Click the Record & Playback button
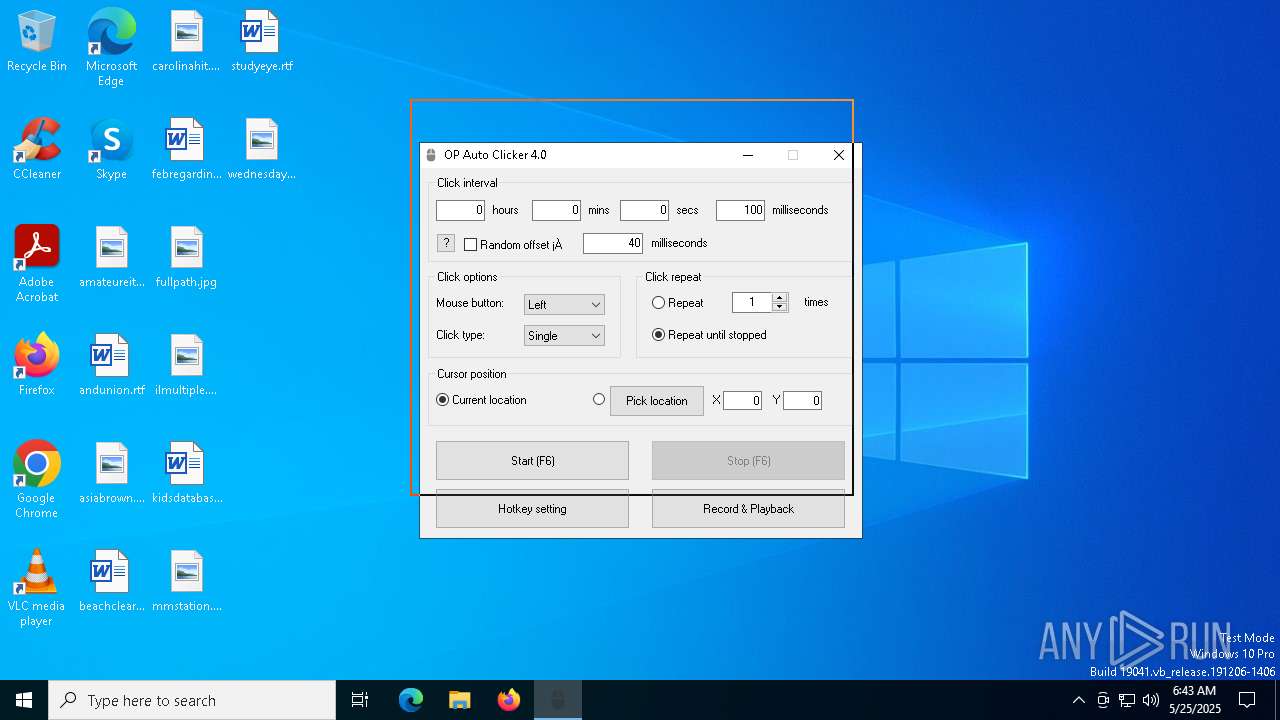The width and height of the screenshot is (1280, 720). (x=748, y=509)
